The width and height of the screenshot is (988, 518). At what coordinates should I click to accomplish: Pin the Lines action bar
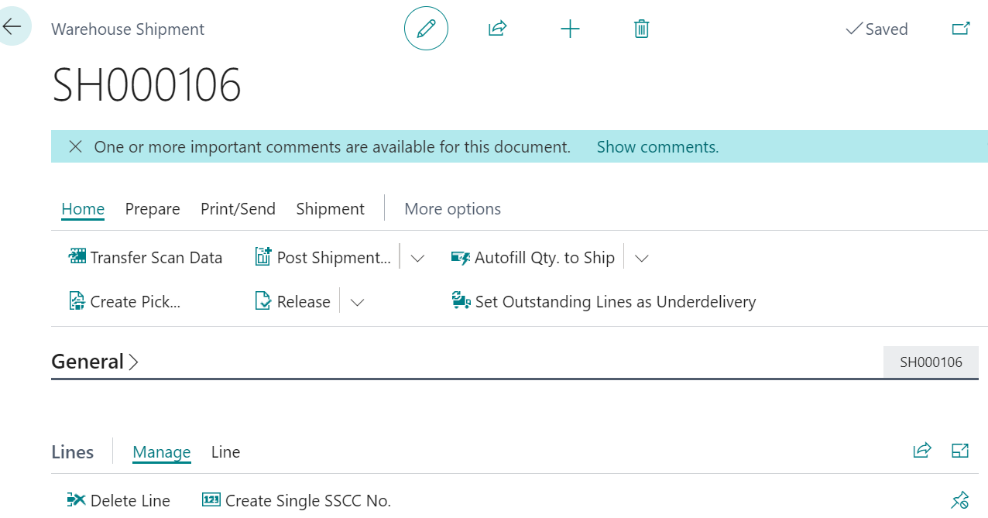coord(960,500)
